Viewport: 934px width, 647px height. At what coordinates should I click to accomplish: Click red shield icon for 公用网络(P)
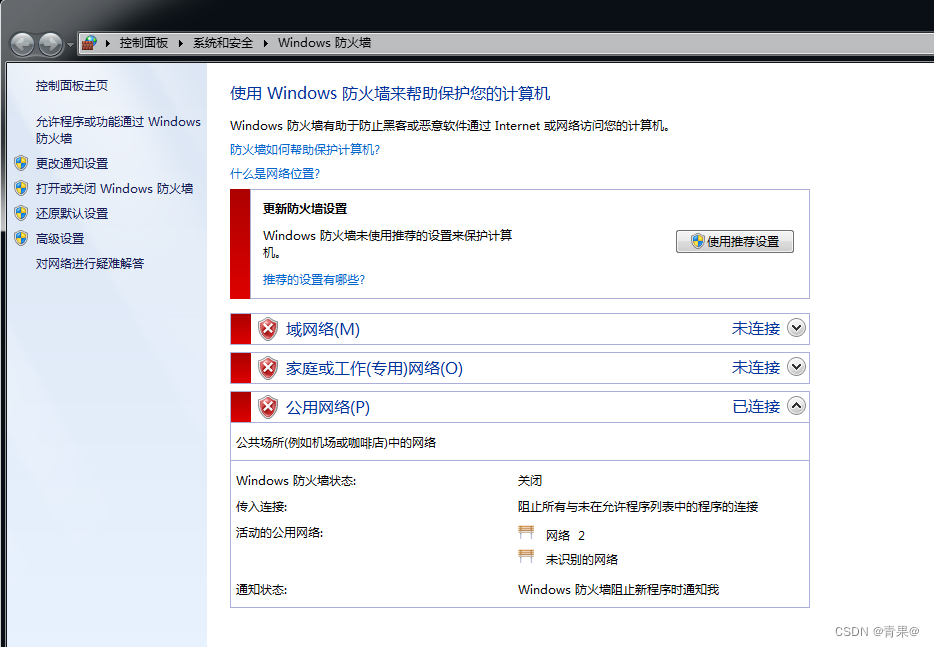tap(268, 407)
